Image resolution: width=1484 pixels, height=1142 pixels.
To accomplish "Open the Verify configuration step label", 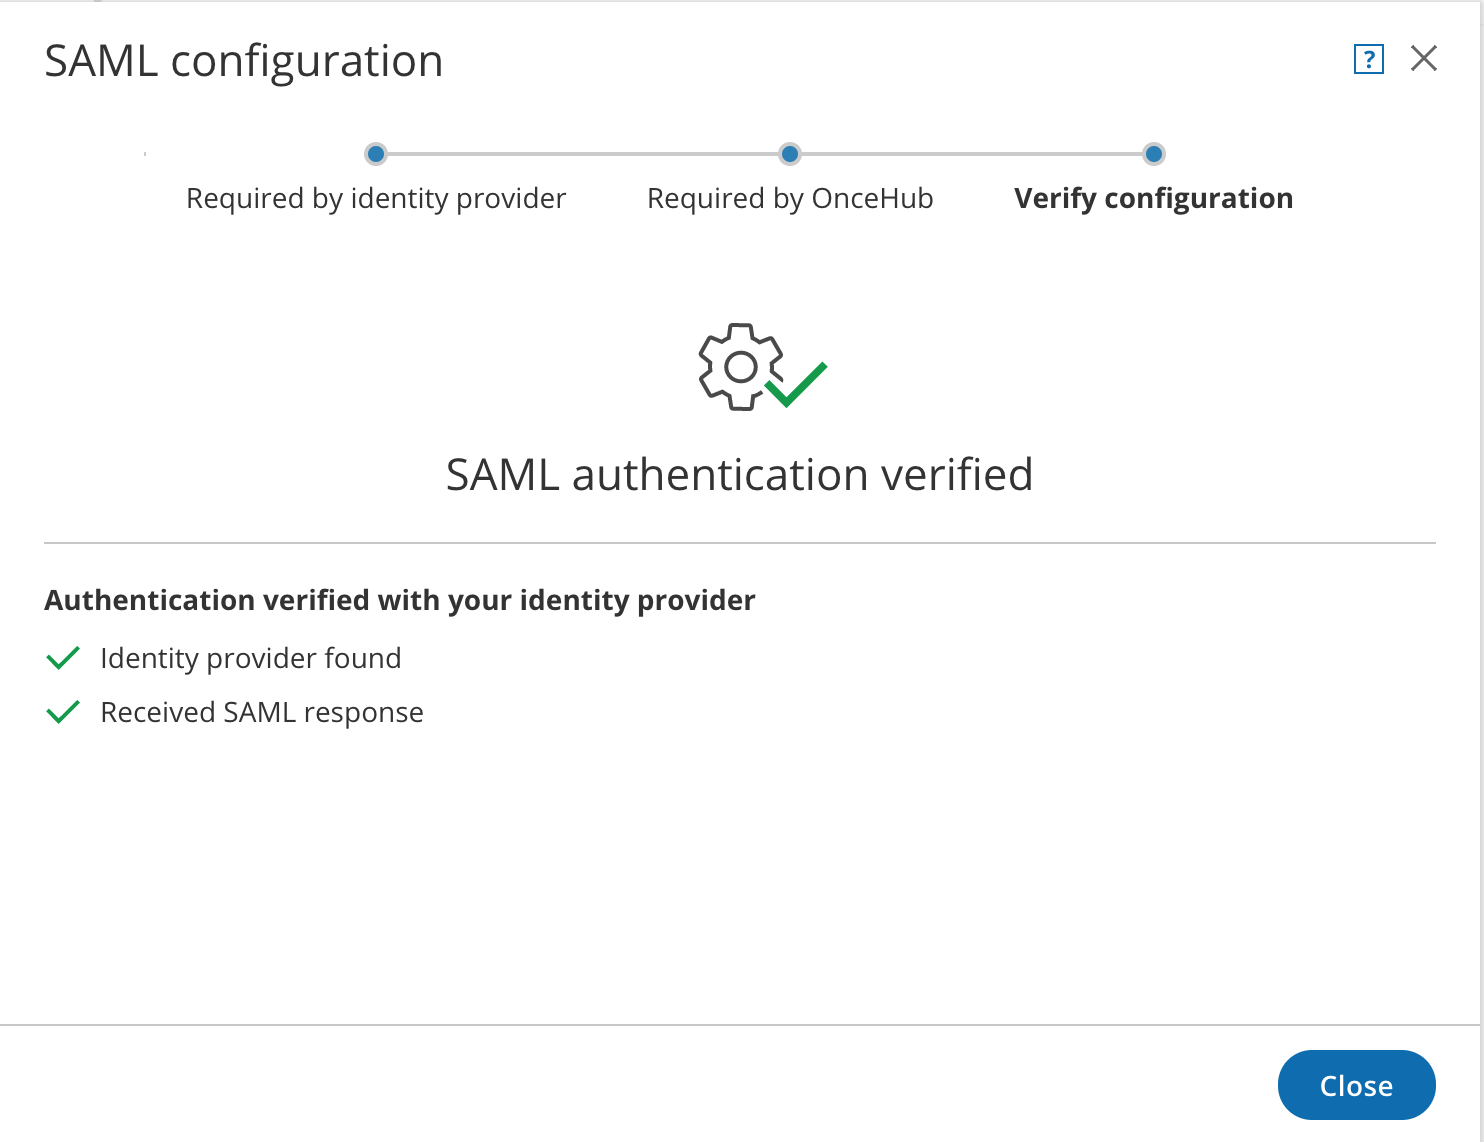I will coord(1153,198).
